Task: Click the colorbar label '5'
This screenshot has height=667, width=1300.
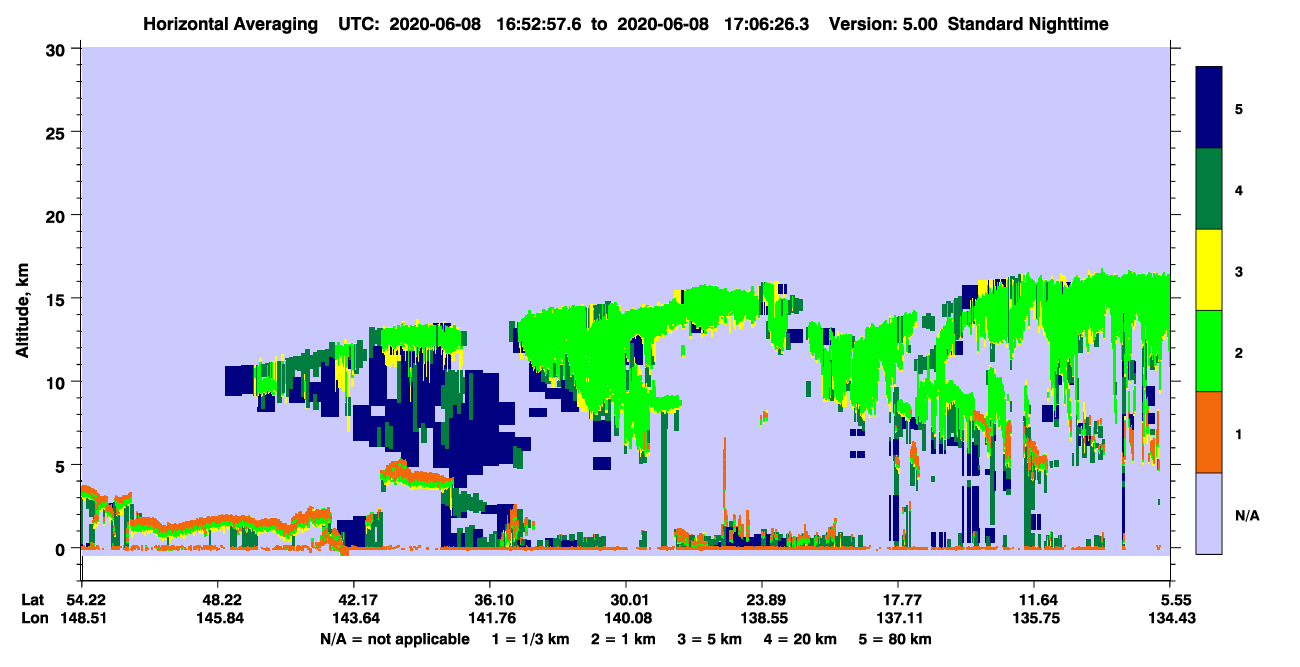Action: [x=1239, y=108]
